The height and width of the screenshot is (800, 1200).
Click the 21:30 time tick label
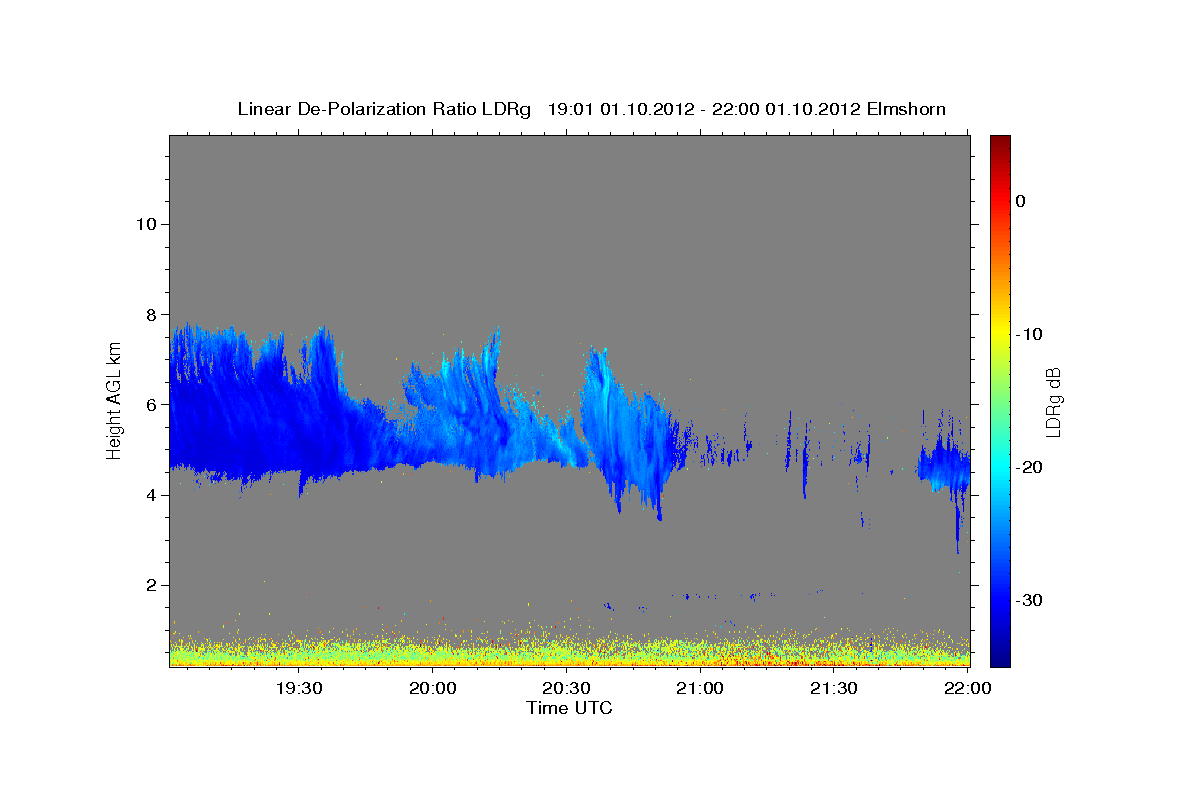pos(833,688)
